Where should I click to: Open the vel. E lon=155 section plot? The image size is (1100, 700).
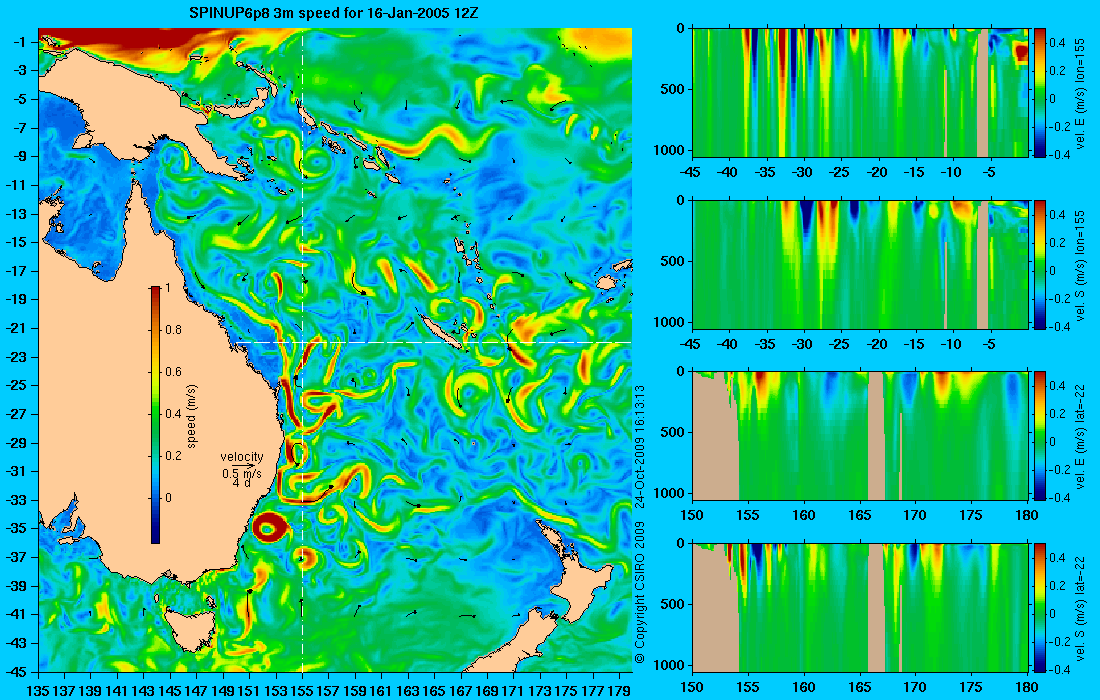coord(860,93)
